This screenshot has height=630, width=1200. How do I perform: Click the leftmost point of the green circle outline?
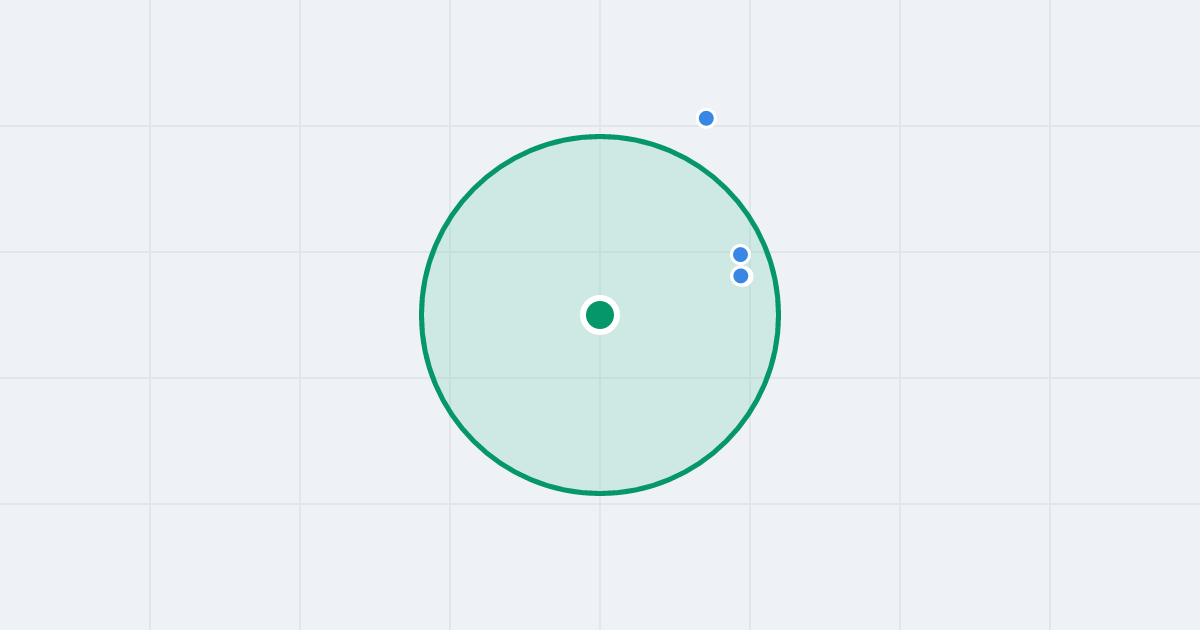click(422, 315)
